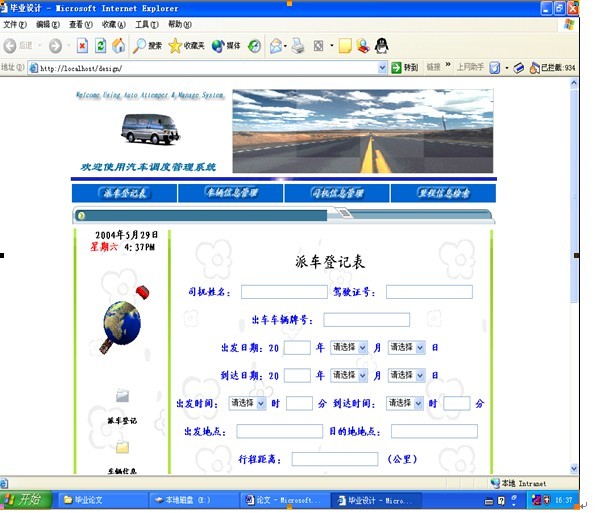600x513 pixels.
Task: Click the QQ penguin toolbar icon
Action: tap(381, 46)
